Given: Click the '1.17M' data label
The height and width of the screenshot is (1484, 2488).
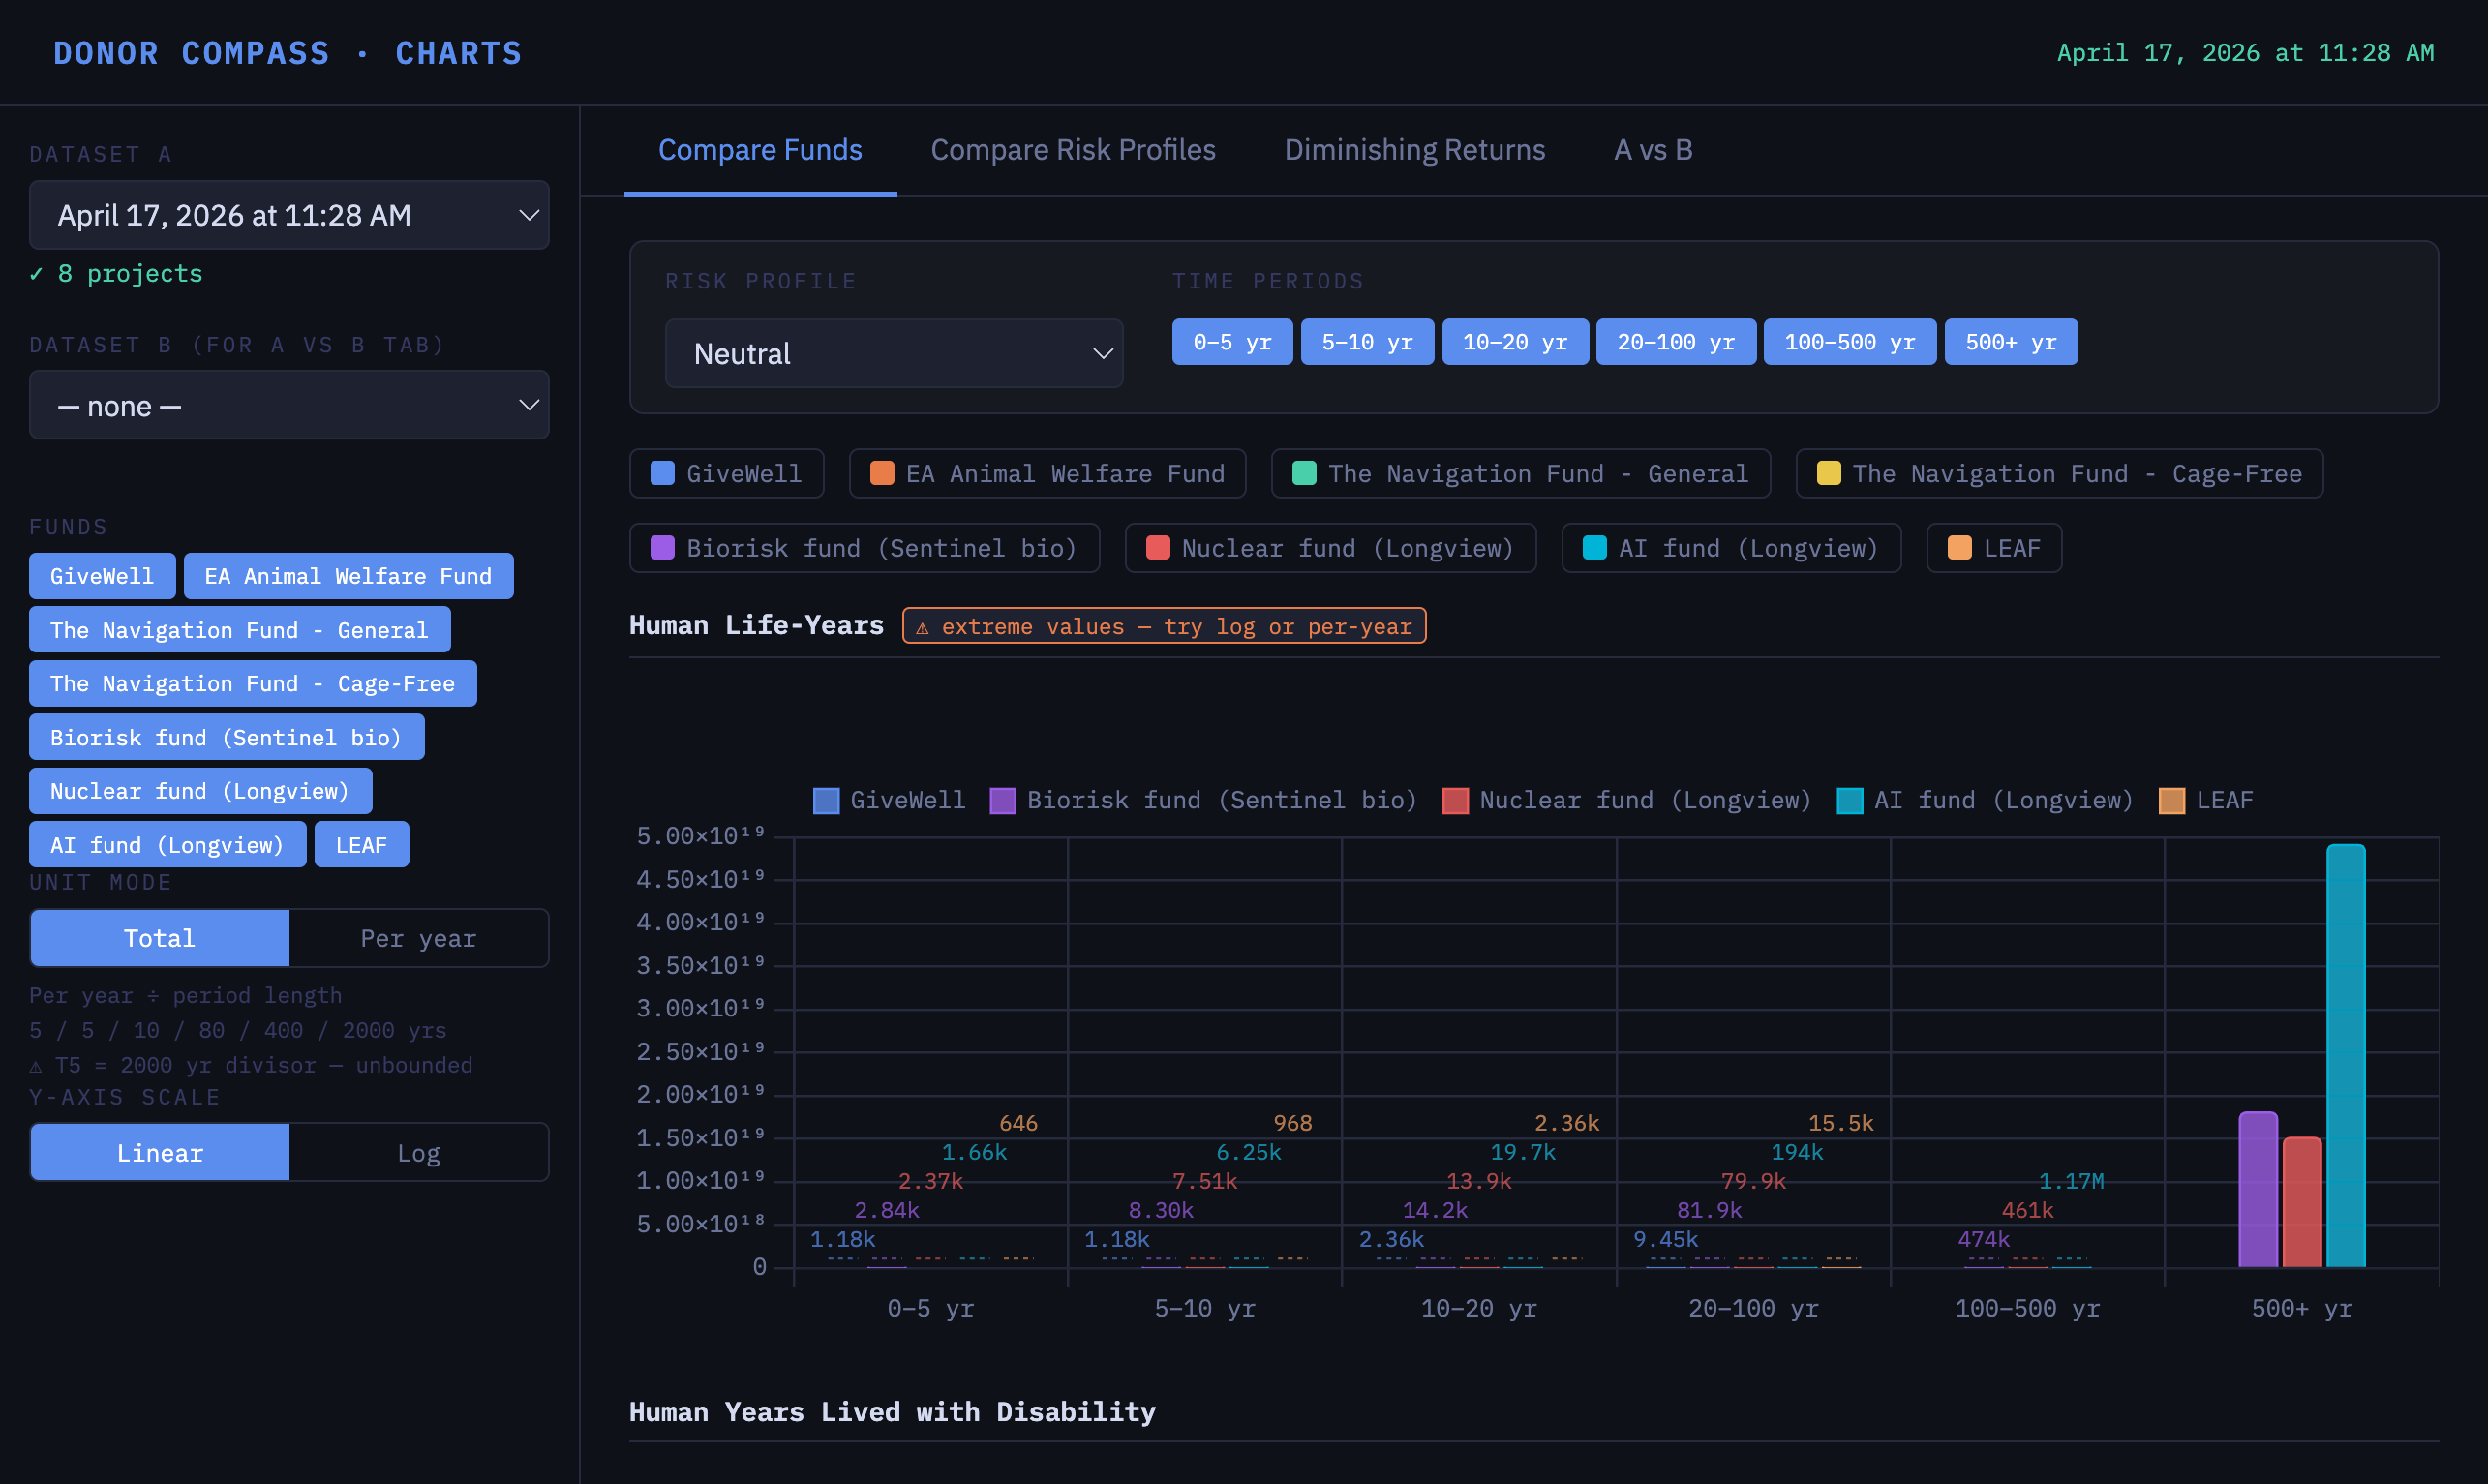Looking at the screenshot, I should pyautogui.click(x=2071, y=1181).
